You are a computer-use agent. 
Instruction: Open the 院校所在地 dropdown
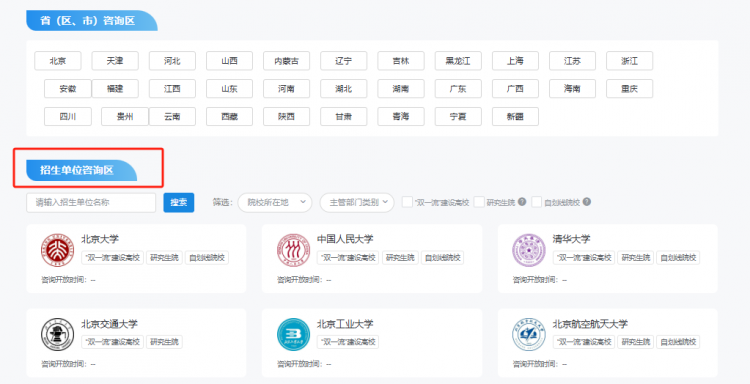tap(275, 202)
